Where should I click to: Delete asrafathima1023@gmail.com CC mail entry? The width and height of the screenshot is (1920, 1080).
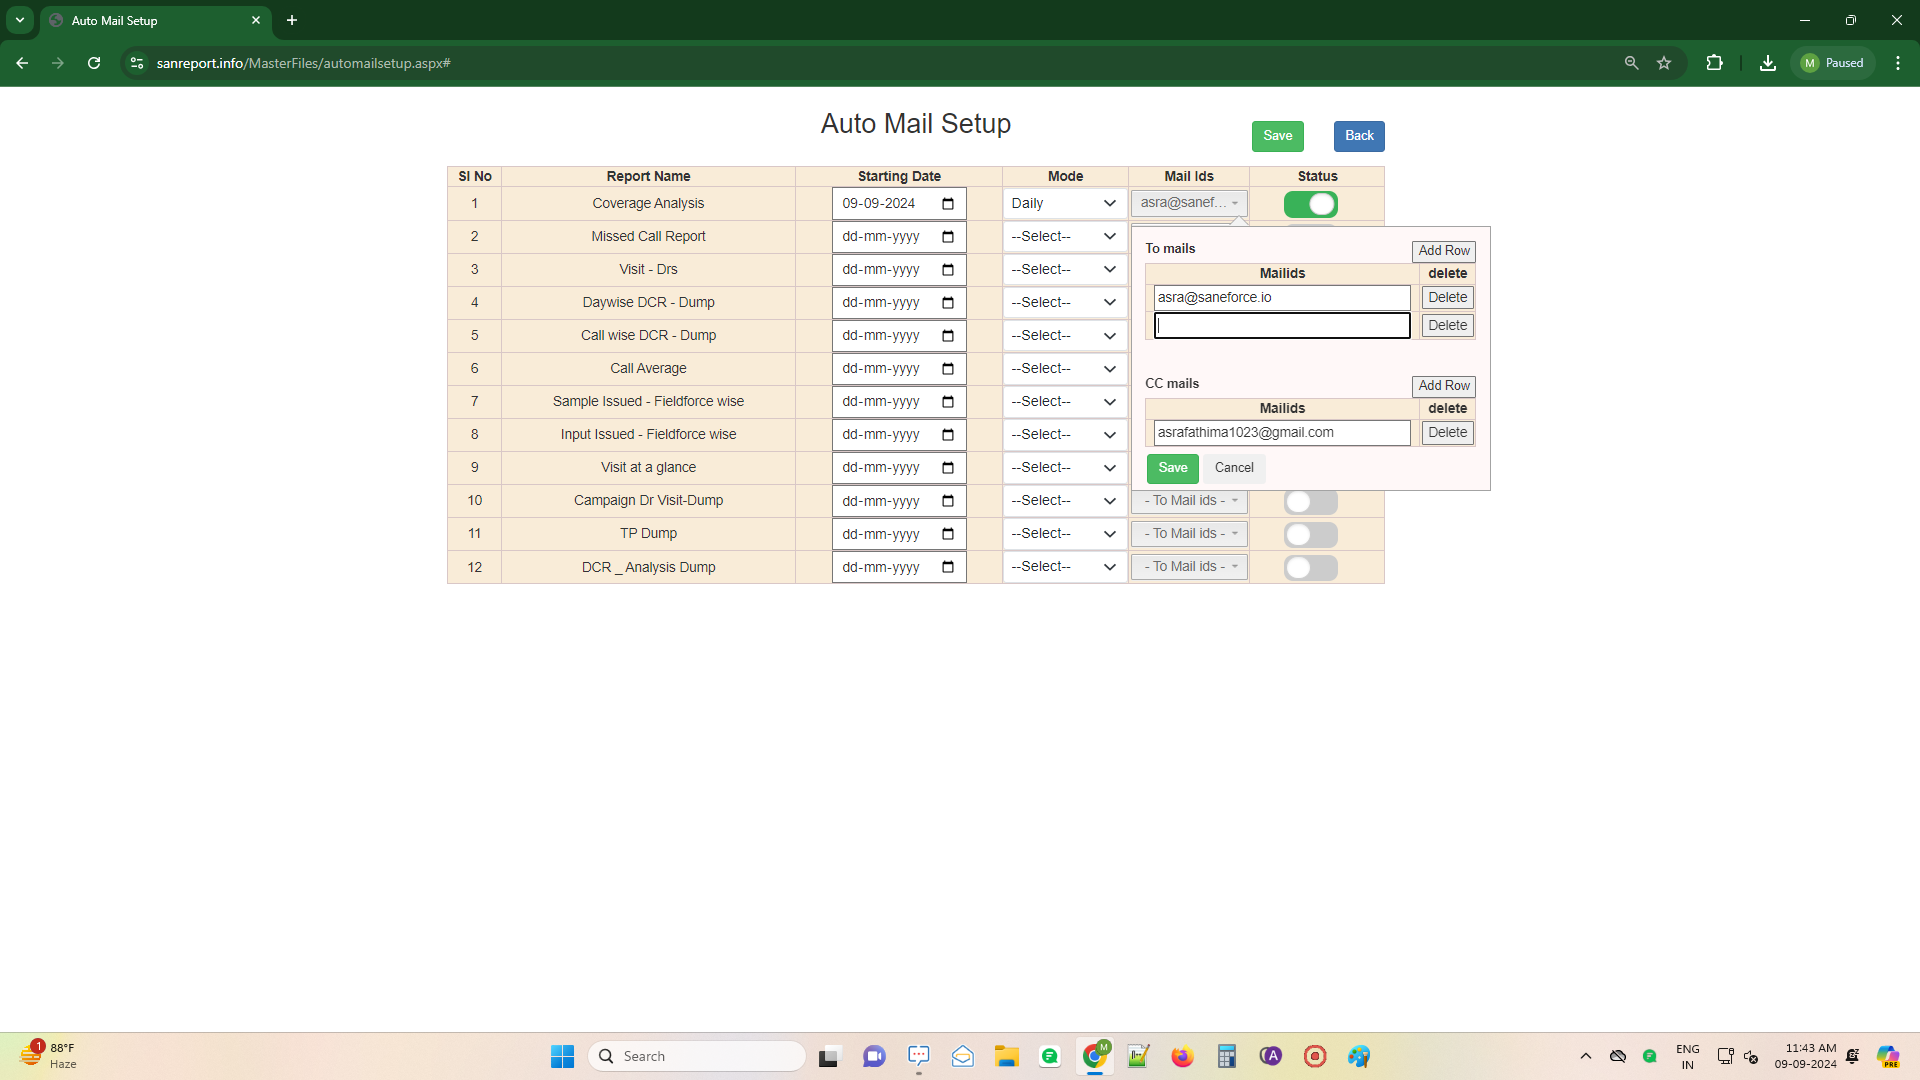(1447, 433)
